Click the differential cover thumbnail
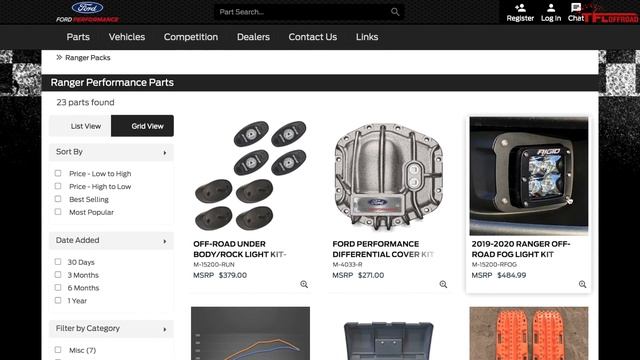 pyautogui.click(x=389, y=176)
